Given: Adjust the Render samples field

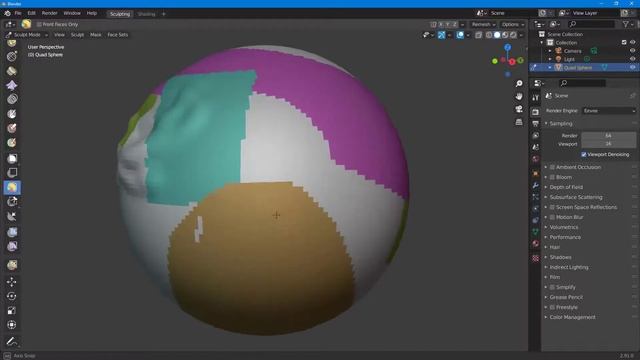Looking at the screenshot, I should tap(609, 135).
